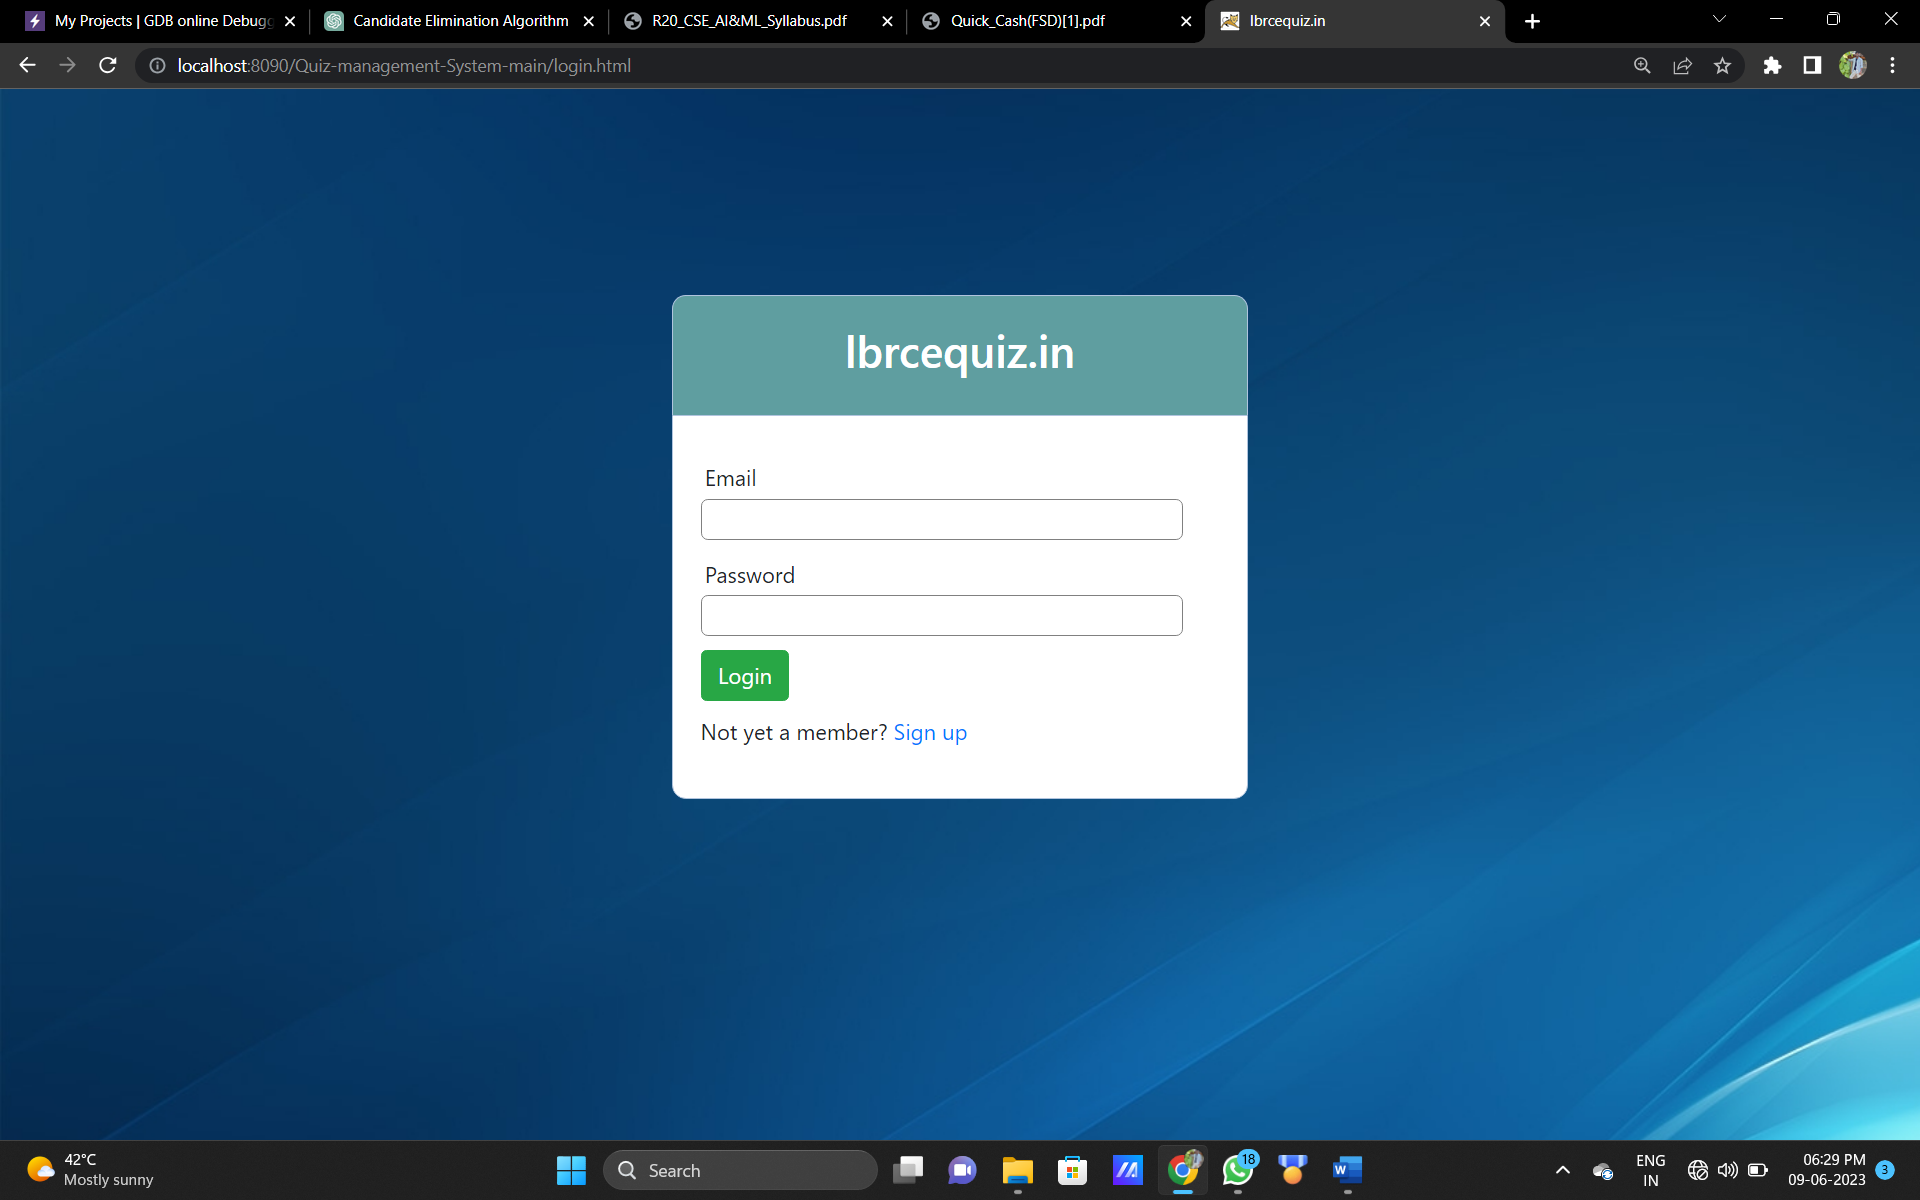
Task: Open the Microsoft Store
Action: click(x=1072, y=1170)
